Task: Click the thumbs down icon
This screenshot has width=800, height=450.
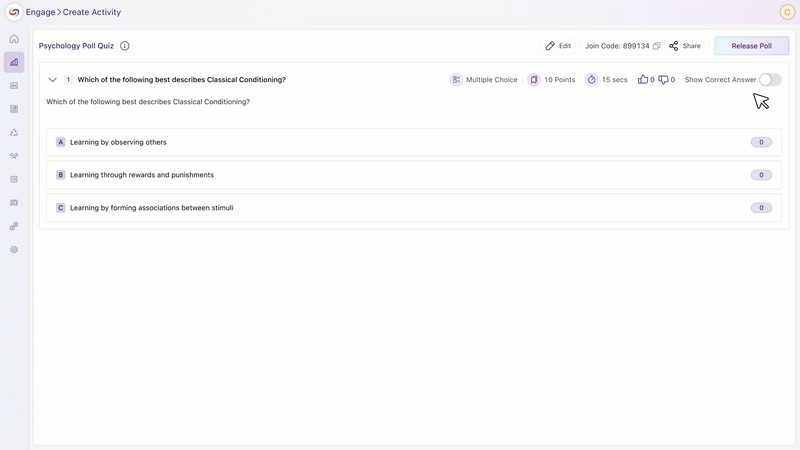Action: click(x=664, y=80)
